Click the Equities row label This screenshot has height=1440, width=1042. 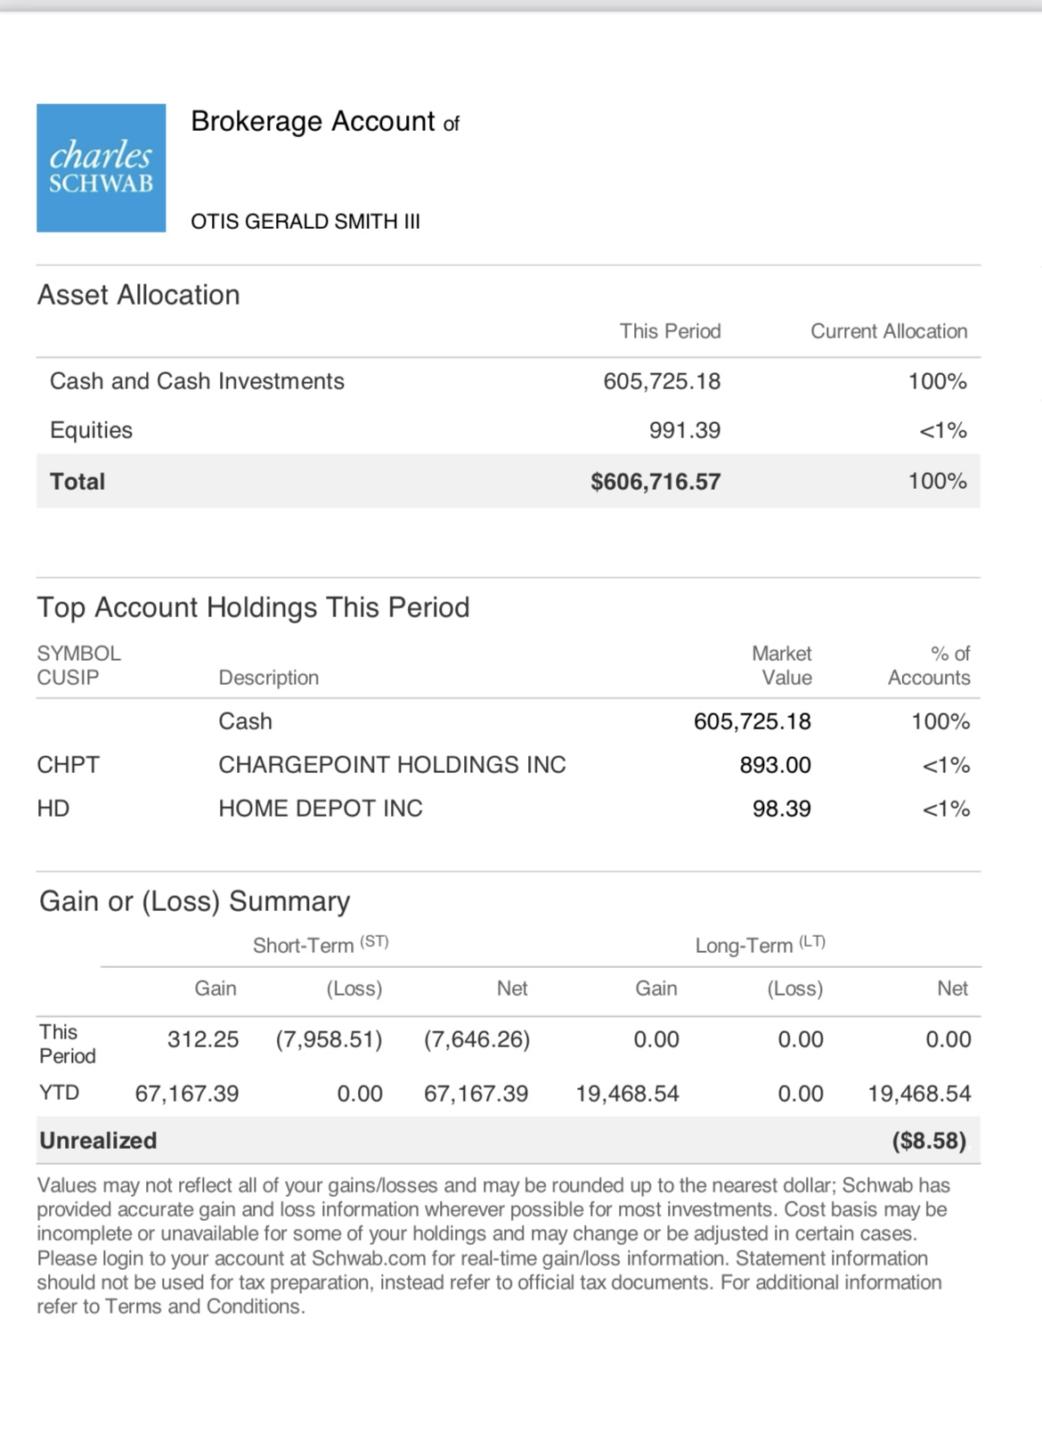pos(91,430)
